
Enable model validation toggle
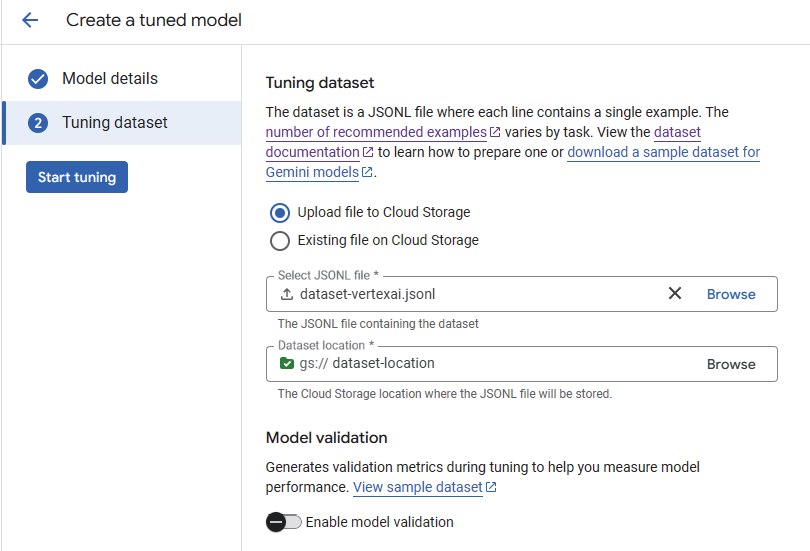click(284, 522)
